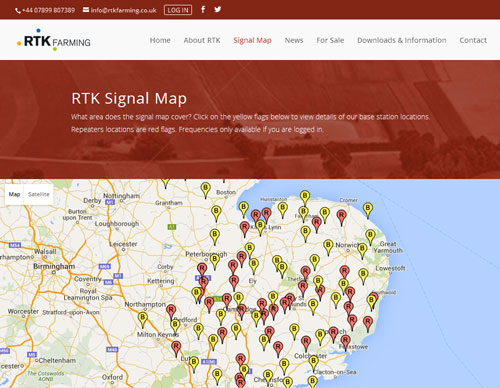Image resolution: width=500 pixels, height=388 pixels.
Task: Switch map to Satellite view
Action: tap(39, 194)
